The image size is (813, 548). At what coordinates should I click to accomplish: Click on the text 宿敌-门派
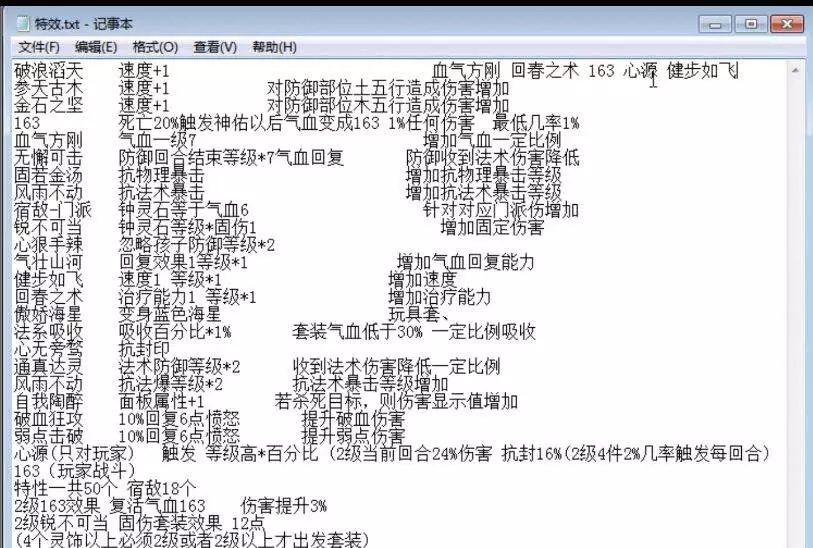tap(52, 210)
